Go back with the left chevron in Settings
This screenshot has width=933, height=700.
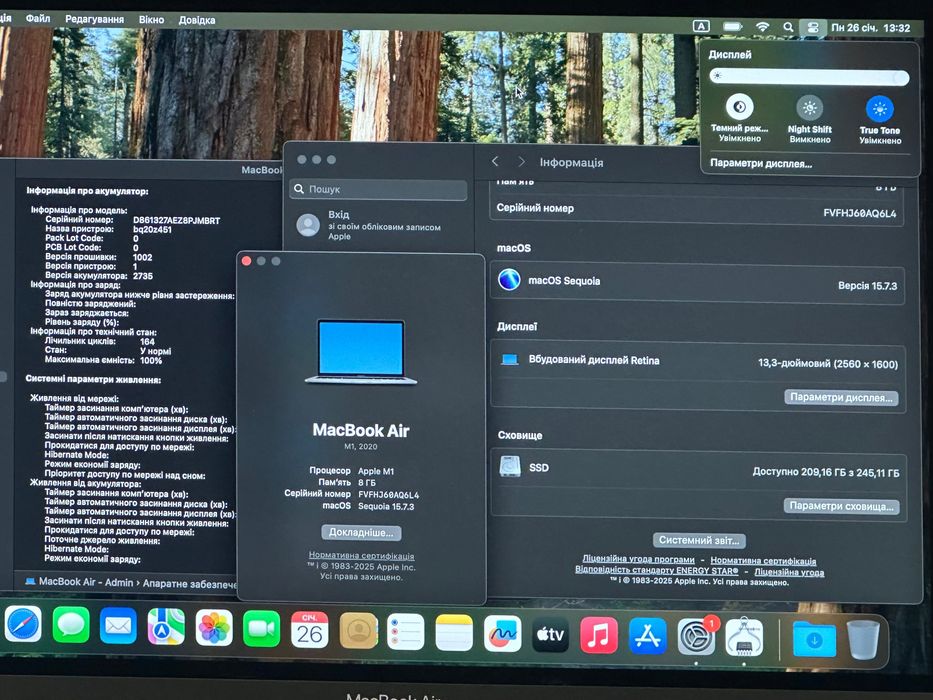(x=495, y=161)
